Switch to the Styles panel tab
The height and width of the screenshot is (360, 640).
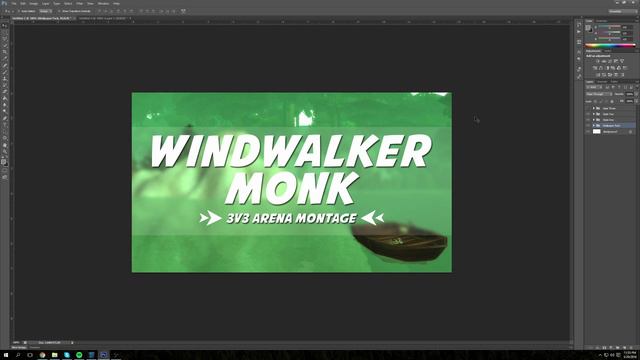pos(608,51)
